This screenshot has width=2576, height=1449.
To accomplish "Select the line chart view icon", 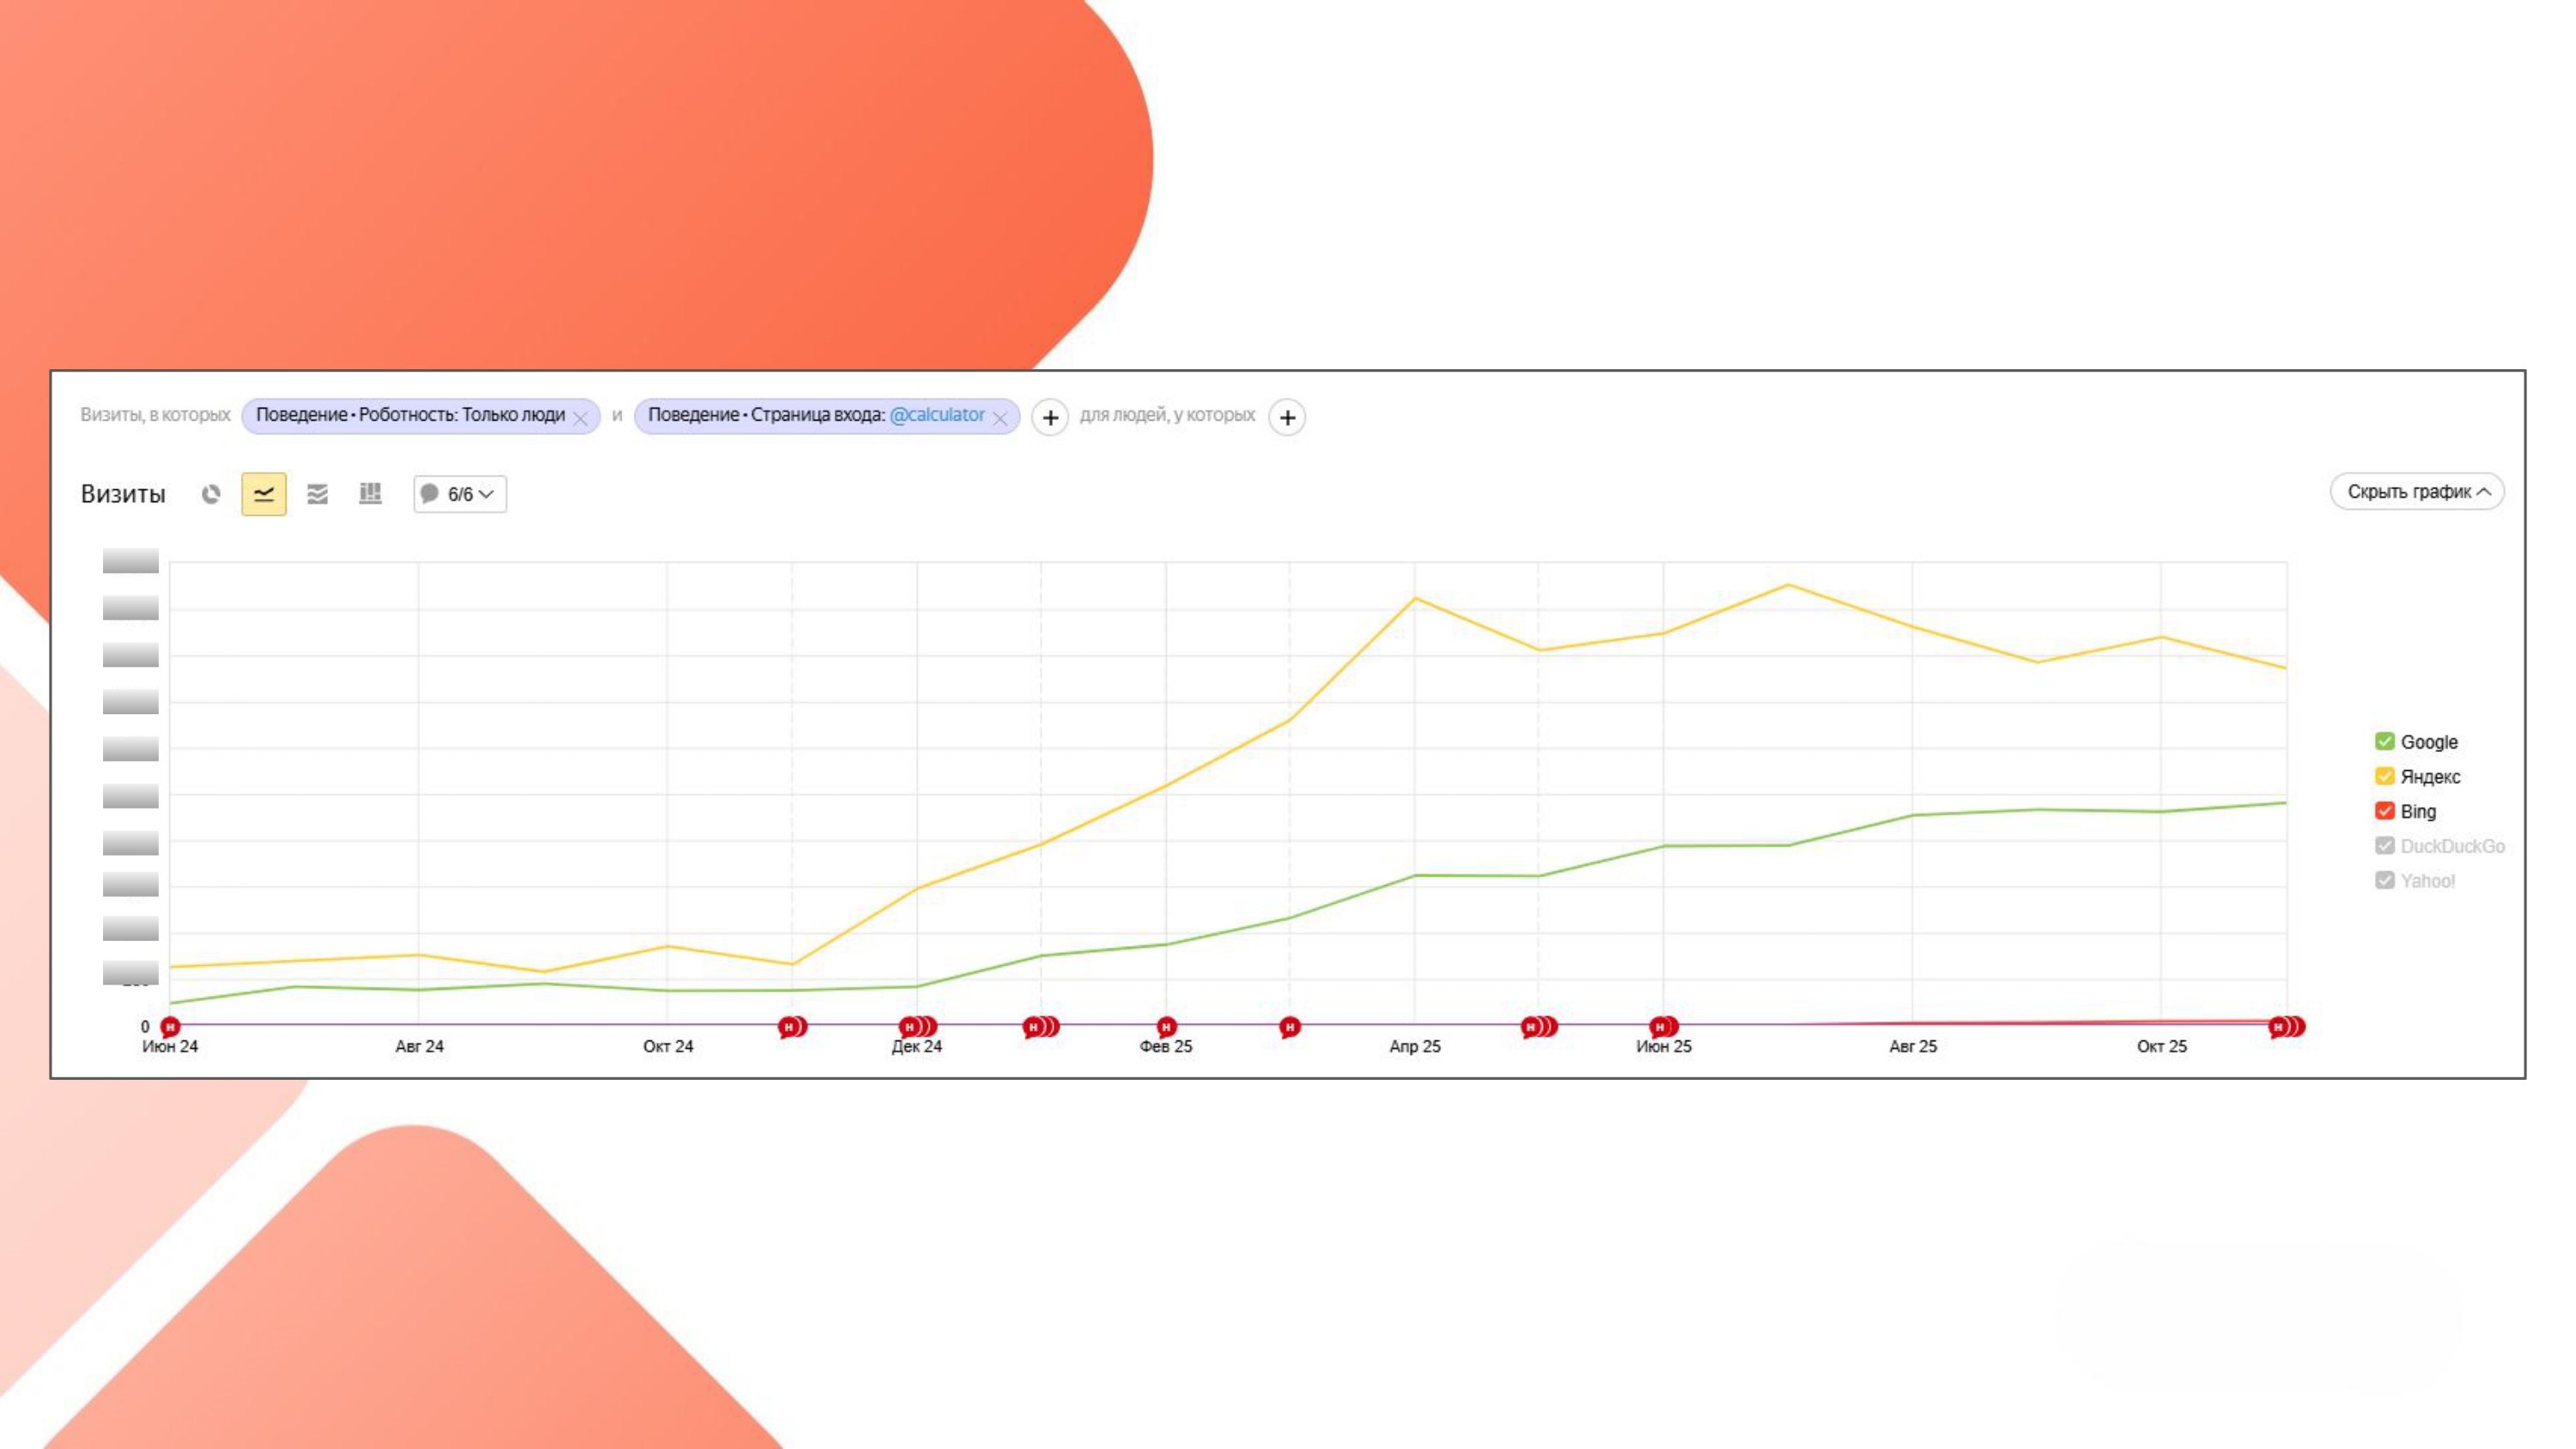I will pos(264,494).
